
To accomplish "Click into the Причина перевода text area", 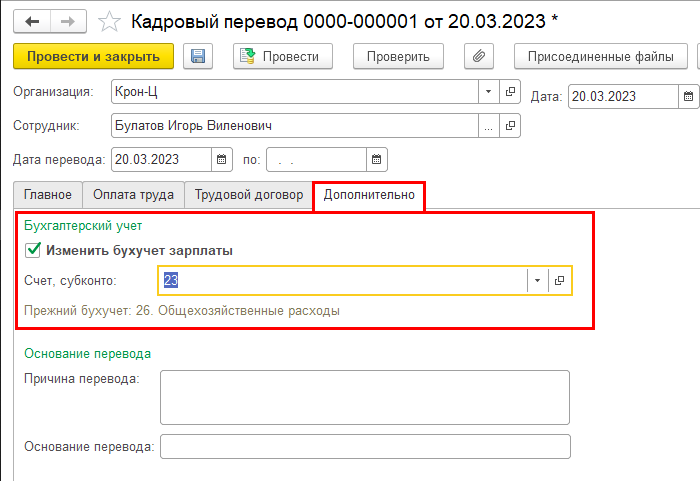I will pos(364,397).
